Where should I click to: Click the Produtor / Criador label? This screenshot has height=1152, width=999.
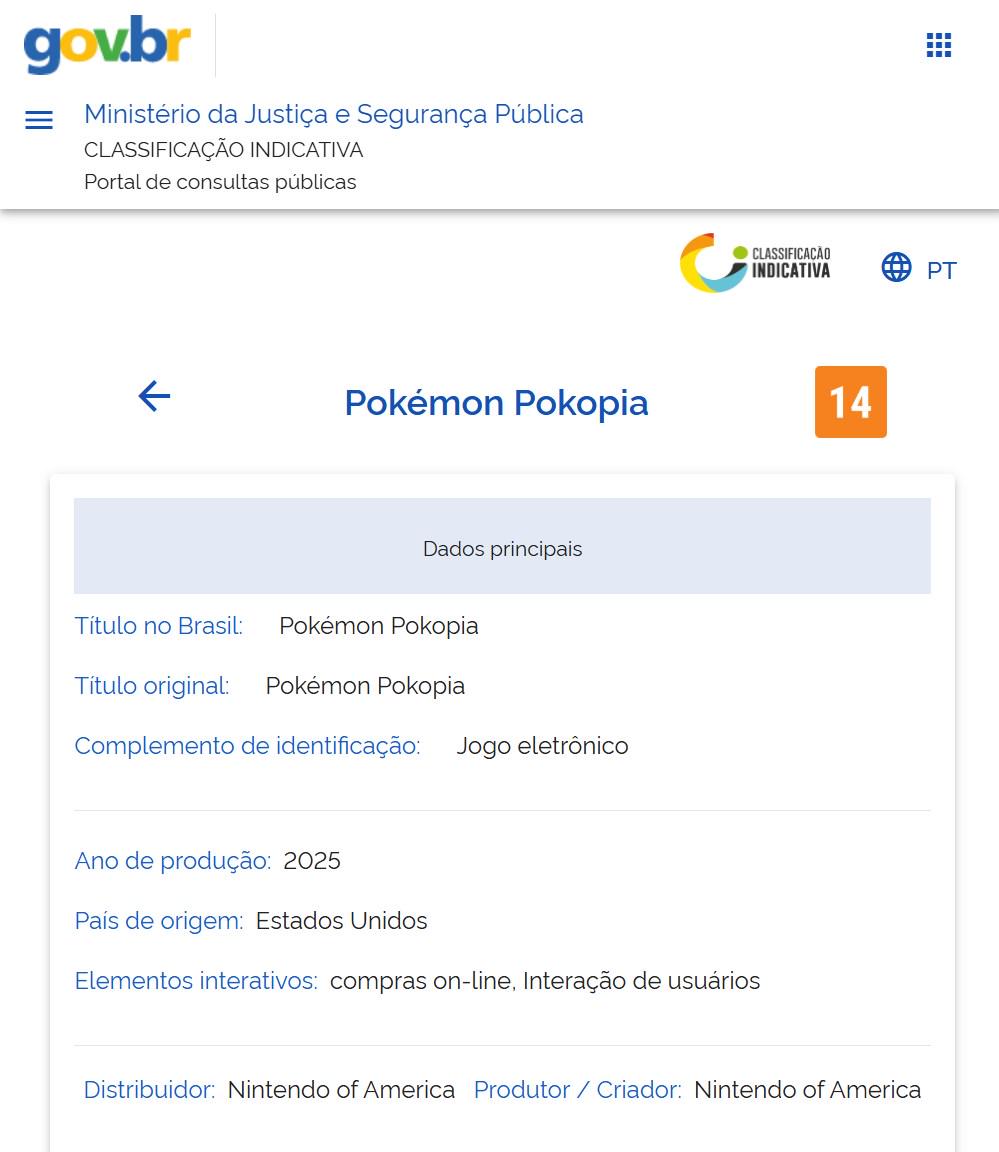pos(577,1090)
